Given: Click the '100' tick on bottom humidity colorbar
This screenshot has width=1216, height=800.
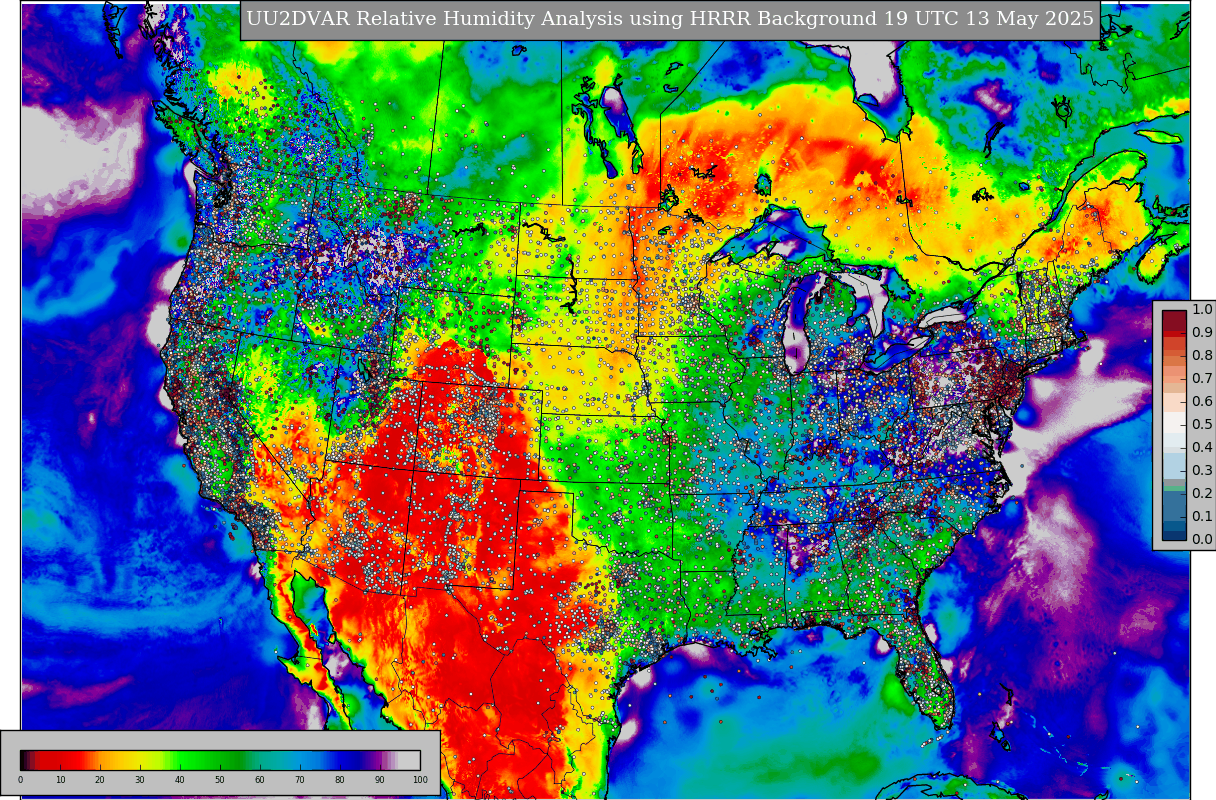Looking at the screenshot, I should click(420, 779).
